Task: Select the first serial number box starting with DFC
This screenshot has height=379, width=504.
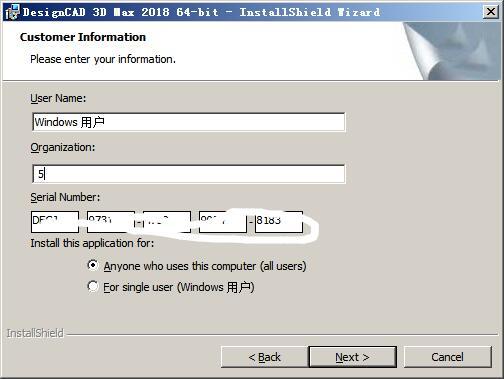Action: pos(55,222)
